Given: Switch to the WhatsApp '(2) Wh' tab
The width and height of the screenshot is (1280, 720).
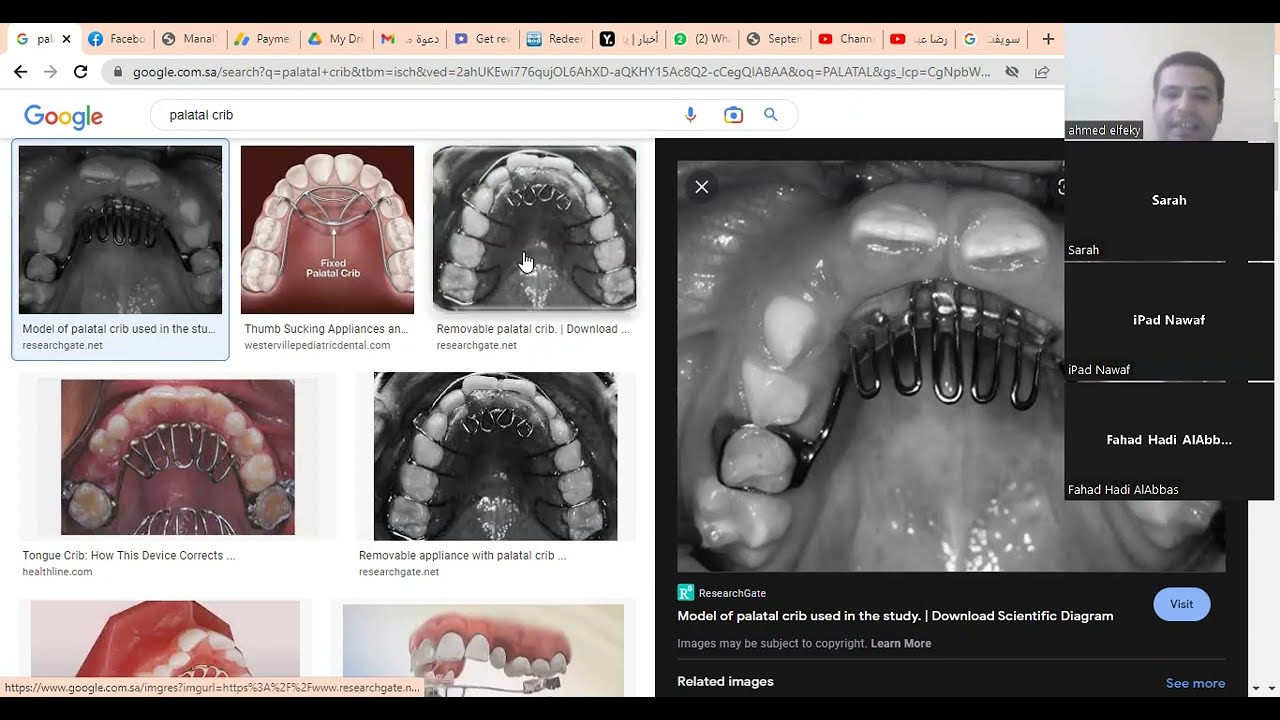Looking at the screenshot, I should [x=703, y=39].
